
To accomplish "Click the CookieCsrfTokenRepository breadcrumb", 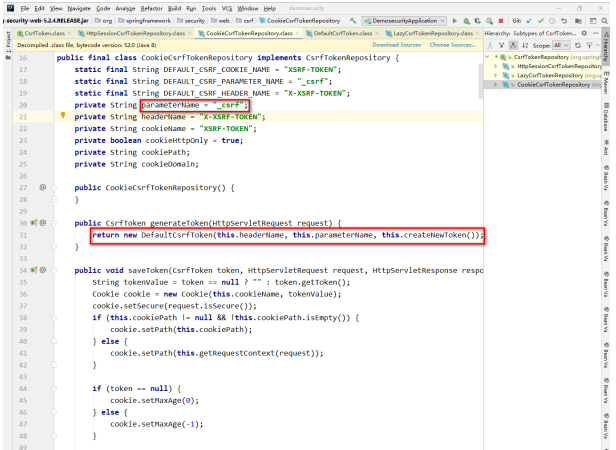I will point(300,21).
